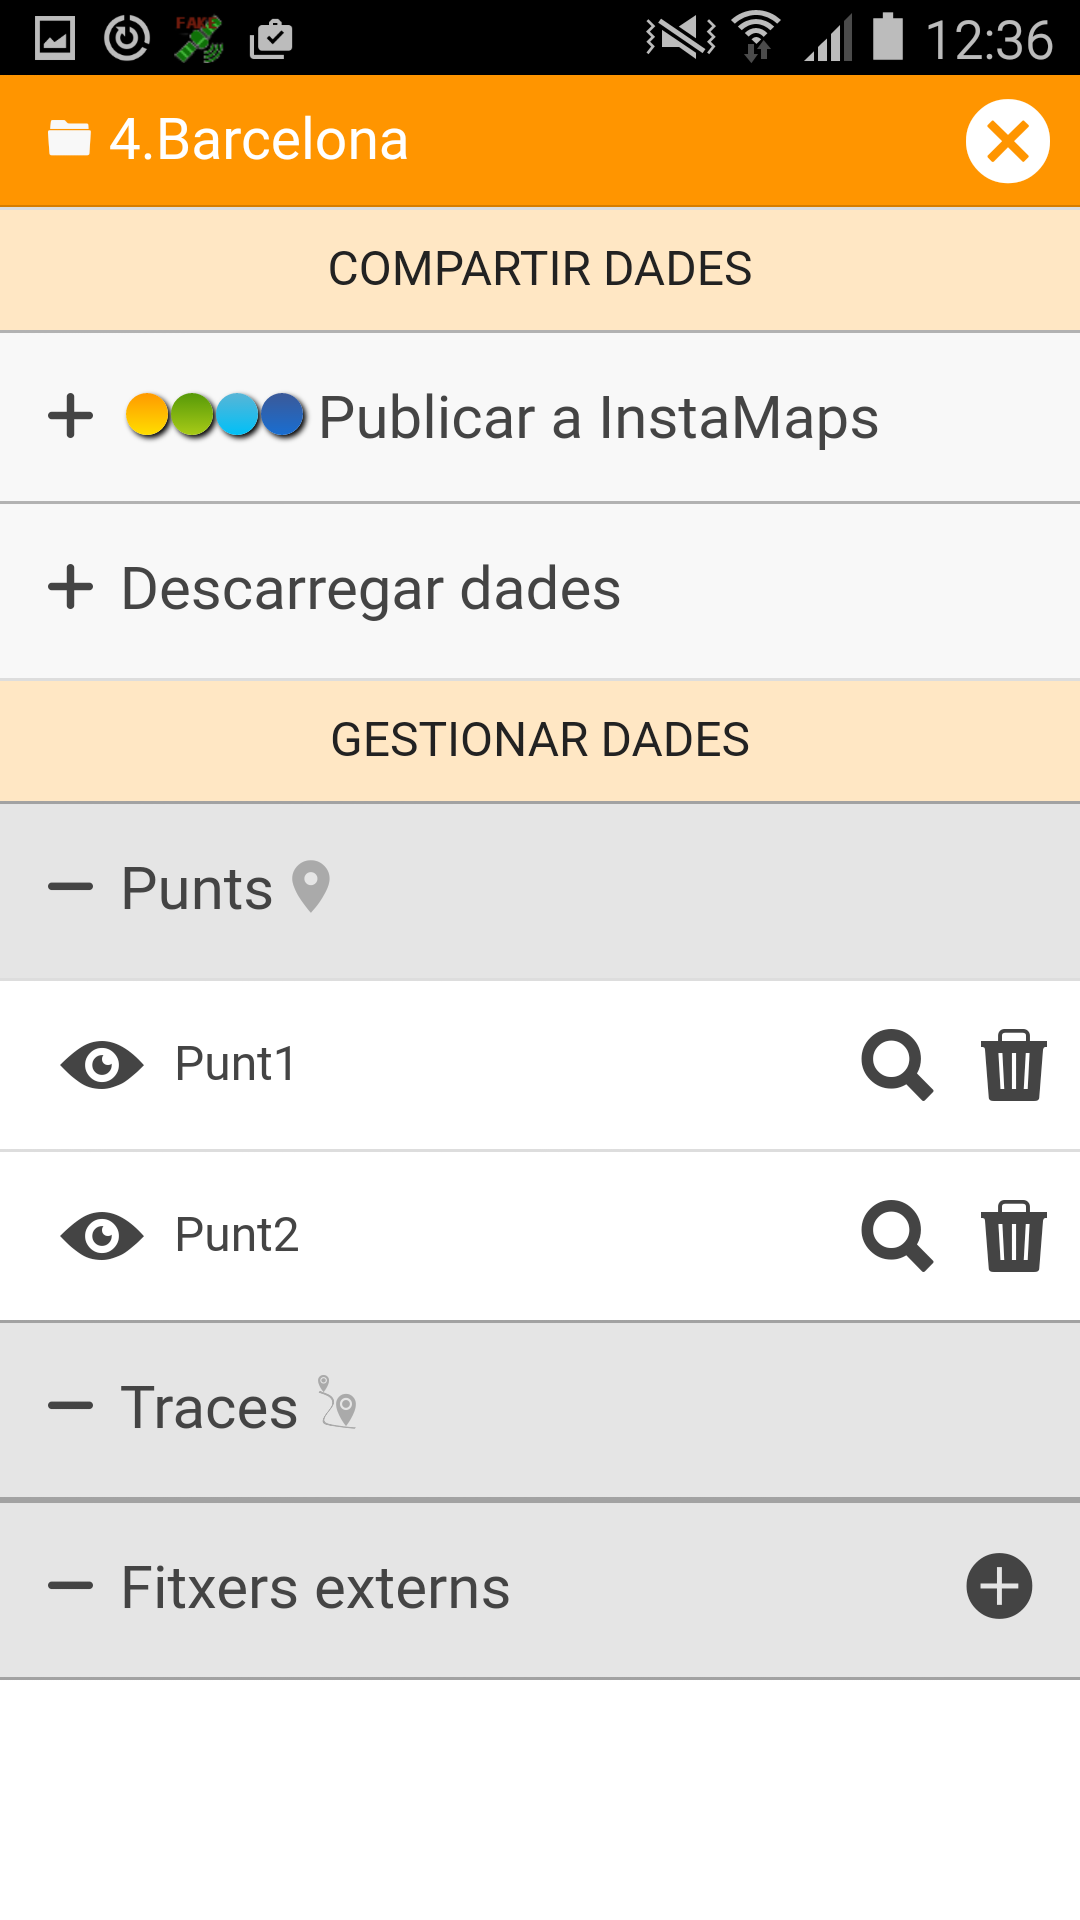The image size is (1080, 1920).
Task: Zoom to Punt1 with magnifier icon
Action: [897, 1065]
